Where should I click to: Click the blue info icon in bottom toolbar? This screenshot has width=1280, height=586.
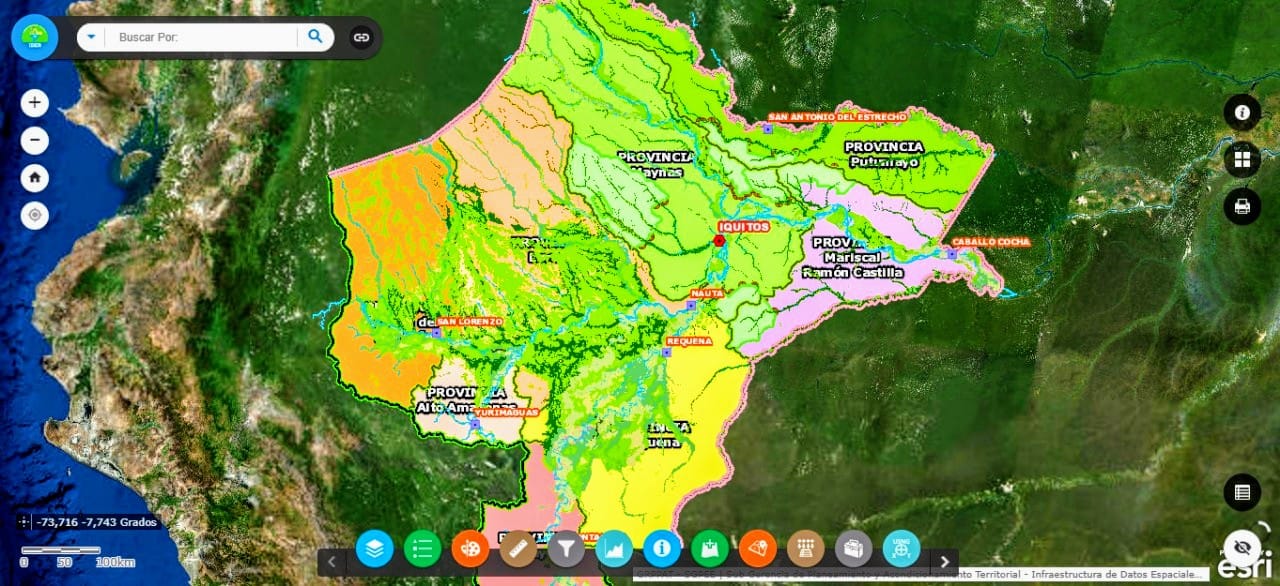pyautogui.click(x=662, y=548)
